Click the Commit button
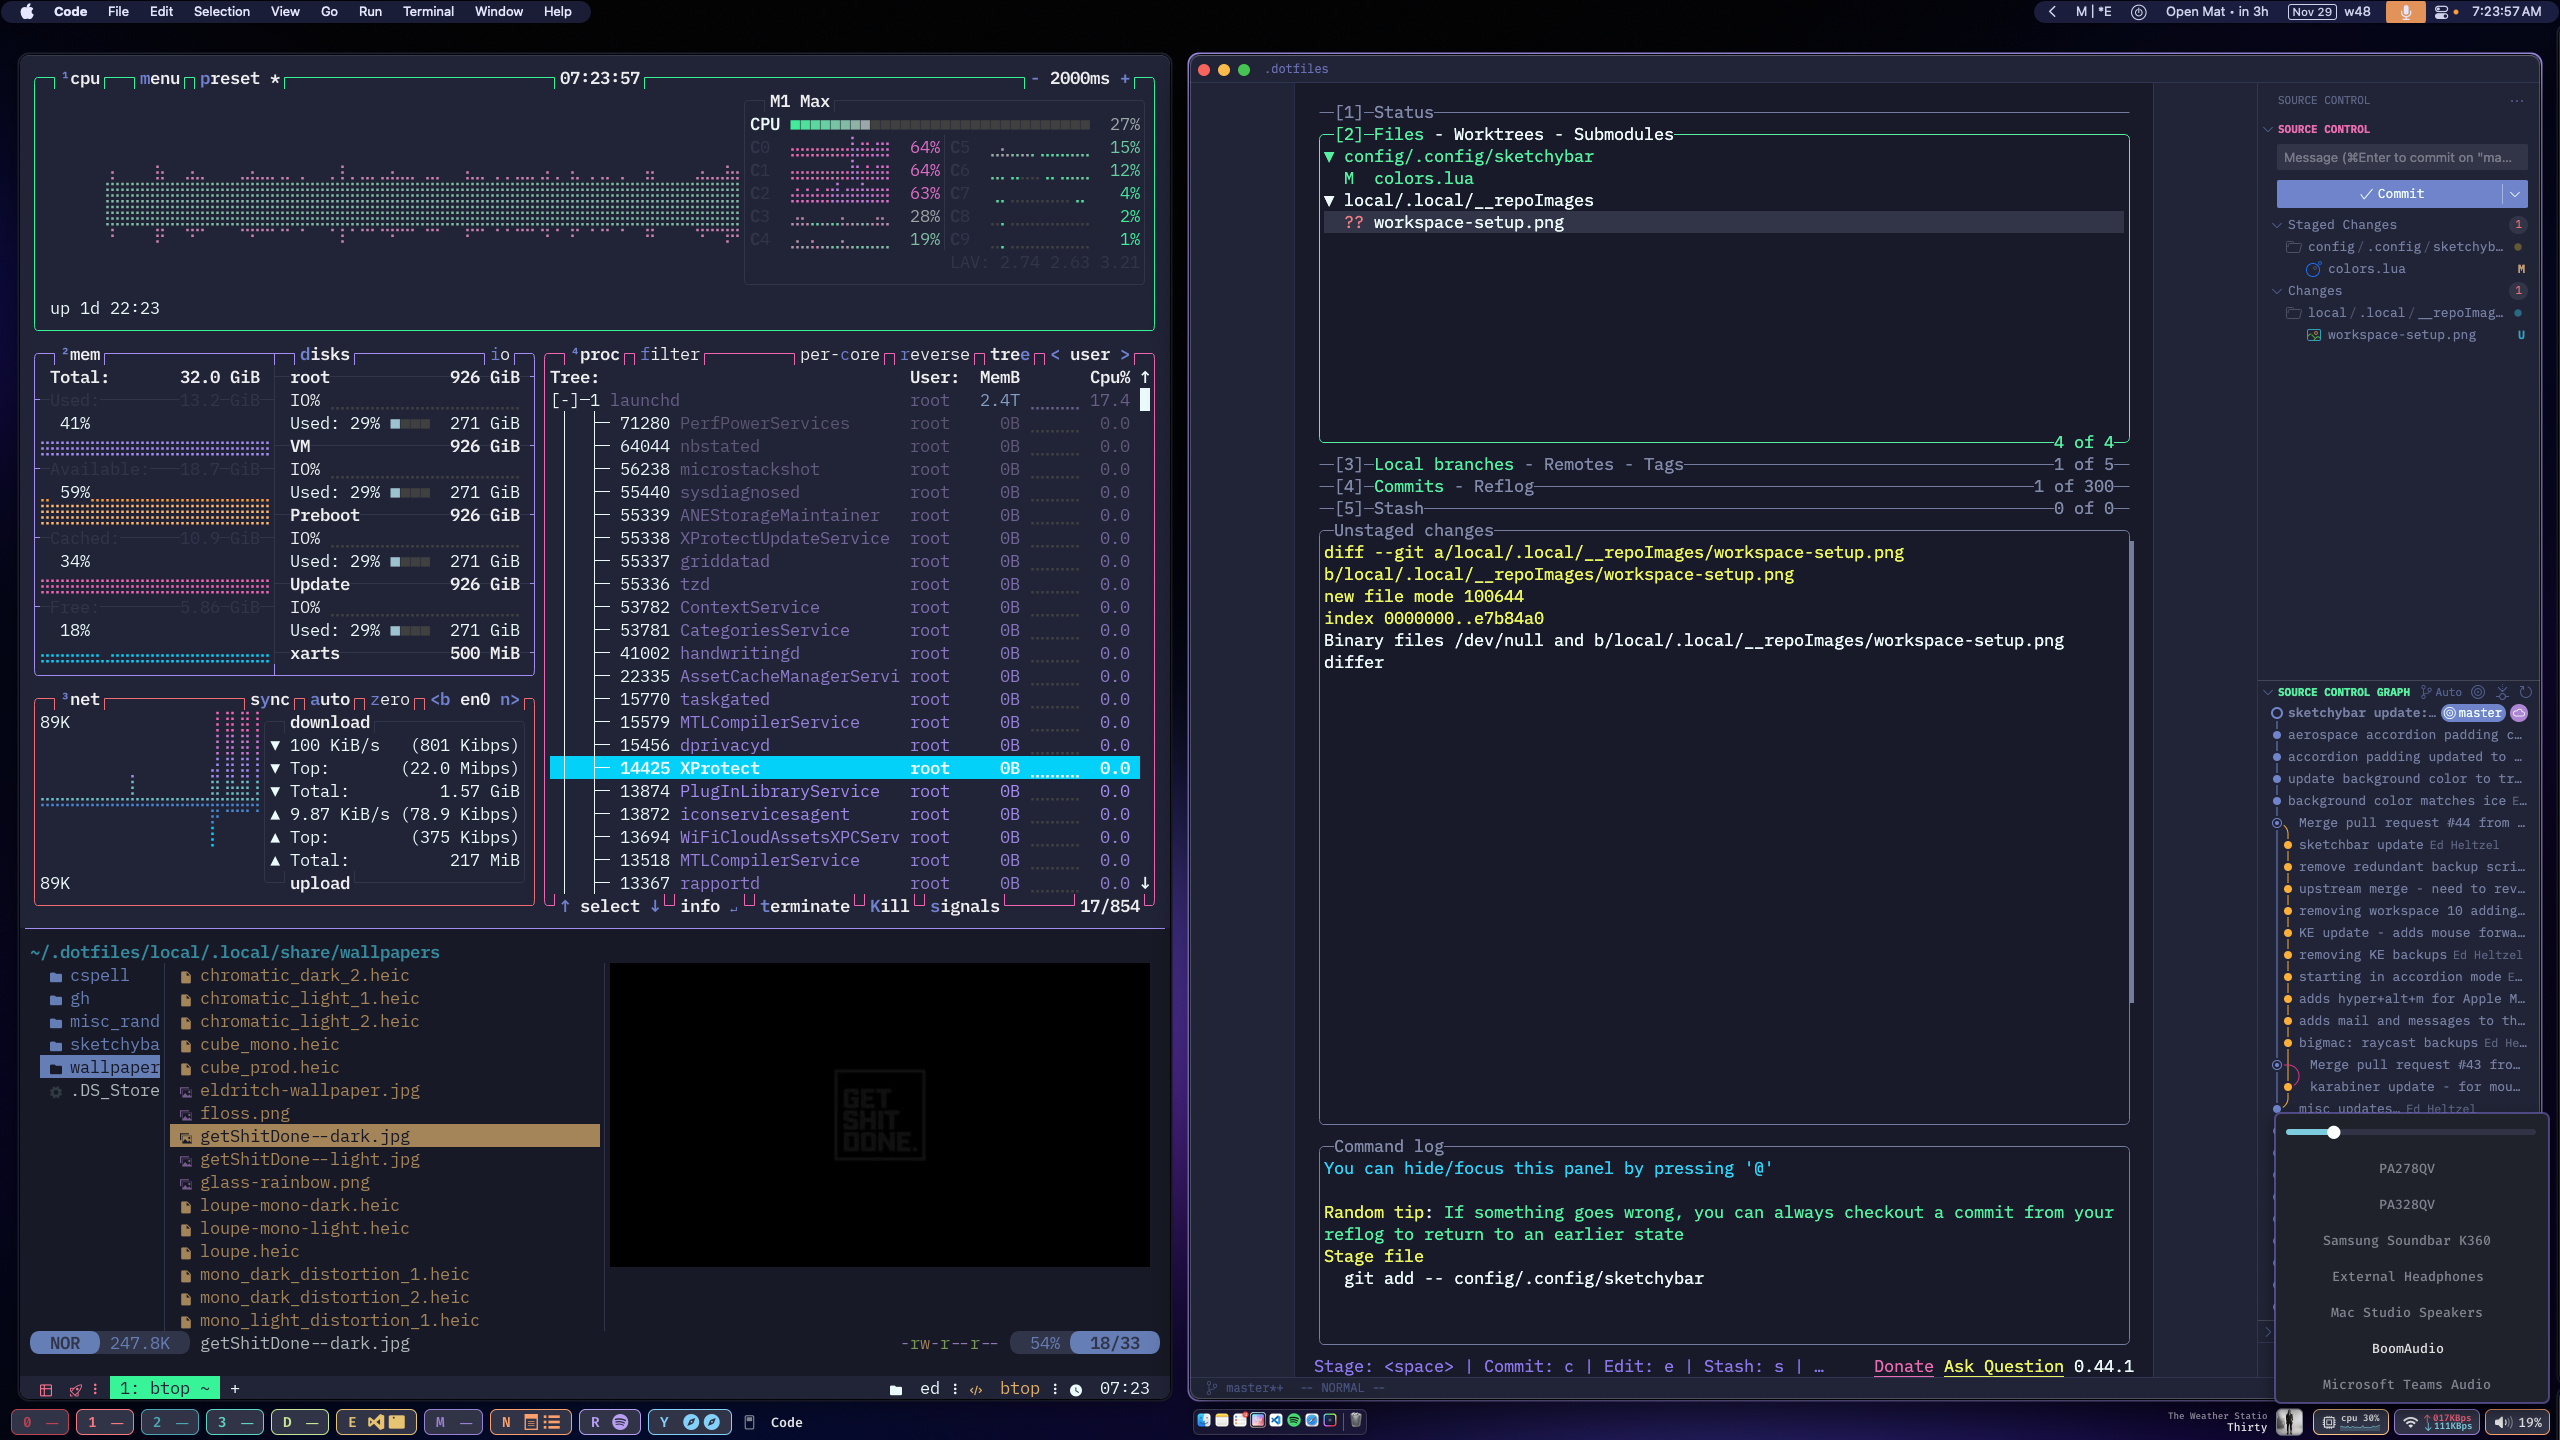Screen dimensions: 2560x1440 (2390, 193)
